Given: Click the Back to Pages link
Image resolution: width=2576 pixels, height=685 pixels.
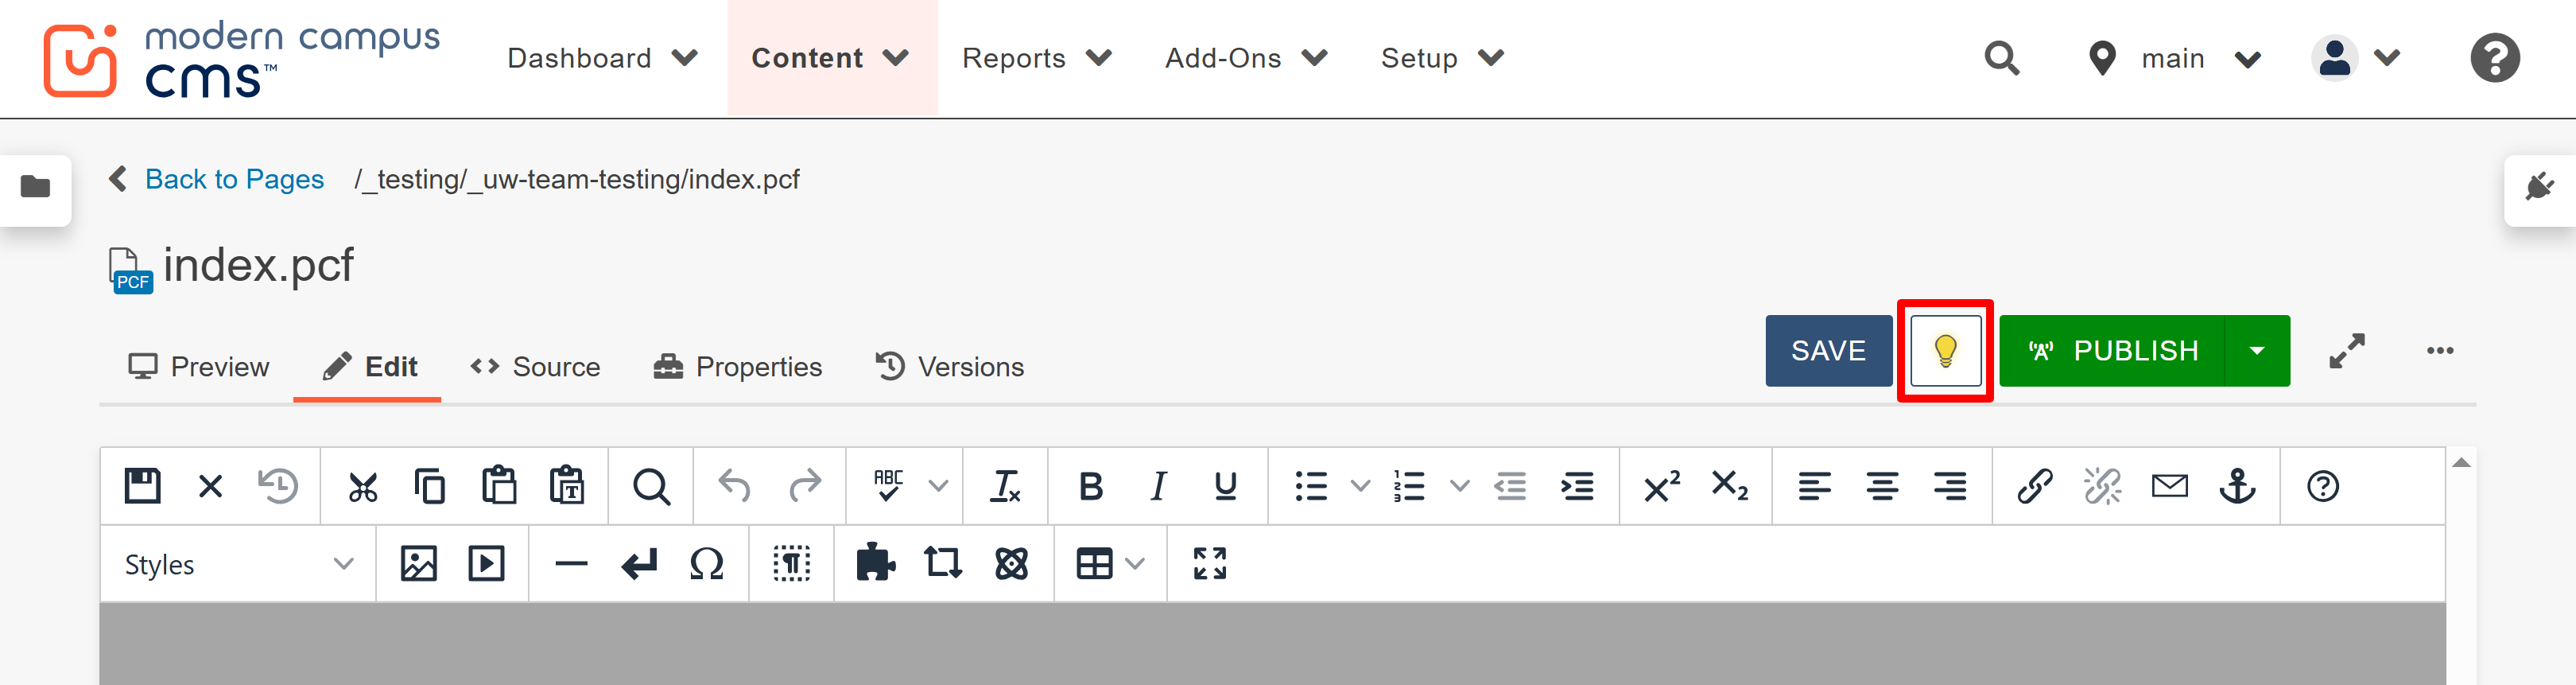Looking at the screenshot, I should 234,179.
